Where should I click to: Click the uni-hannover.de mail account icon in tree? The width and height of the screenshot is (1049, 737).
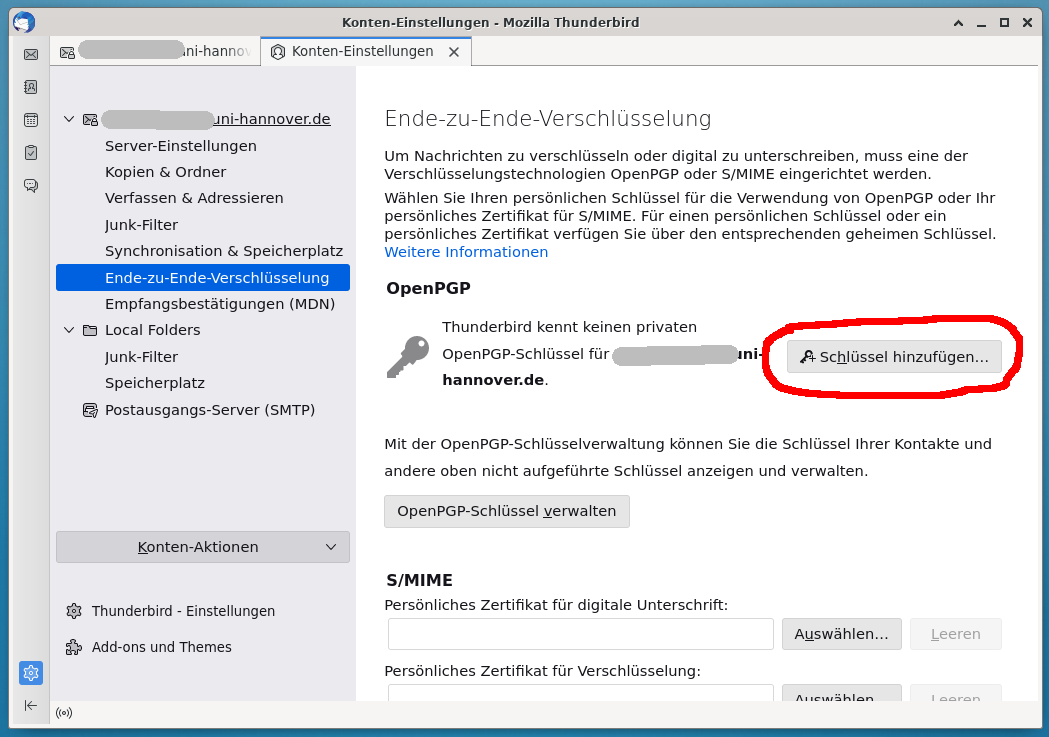click(90, 120)
